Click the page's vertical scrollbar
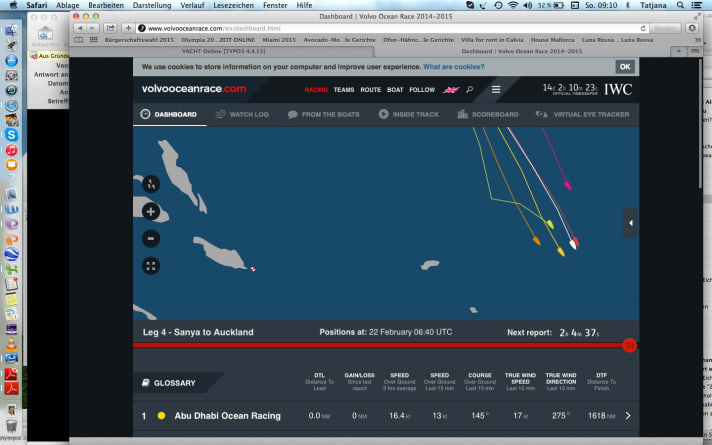 pos(700,123)
